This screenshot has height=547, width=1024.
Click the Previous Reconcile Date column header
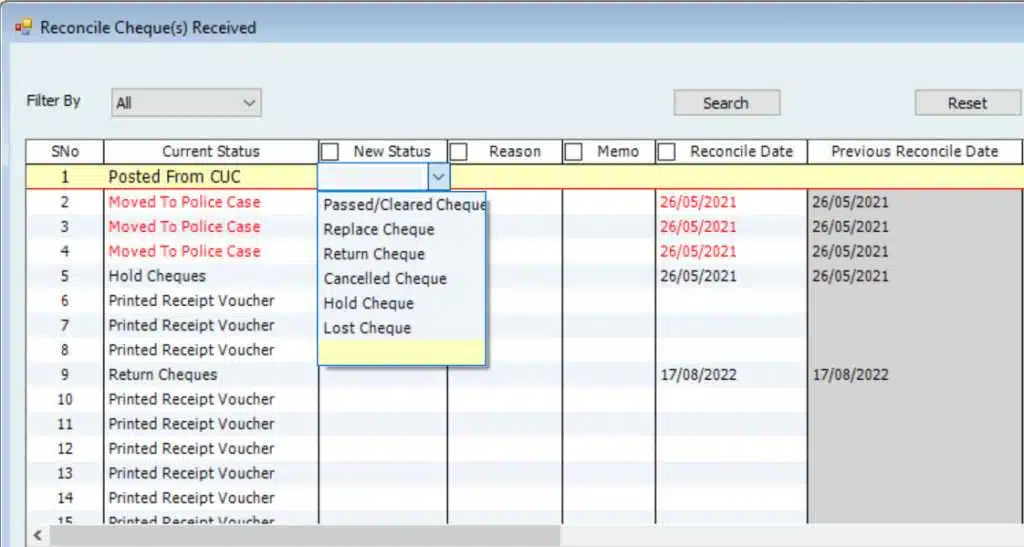(x=915, y=152)
